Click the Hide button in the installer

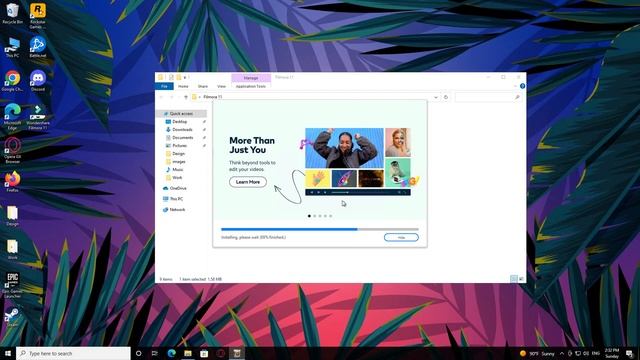(x=401, y=238)
